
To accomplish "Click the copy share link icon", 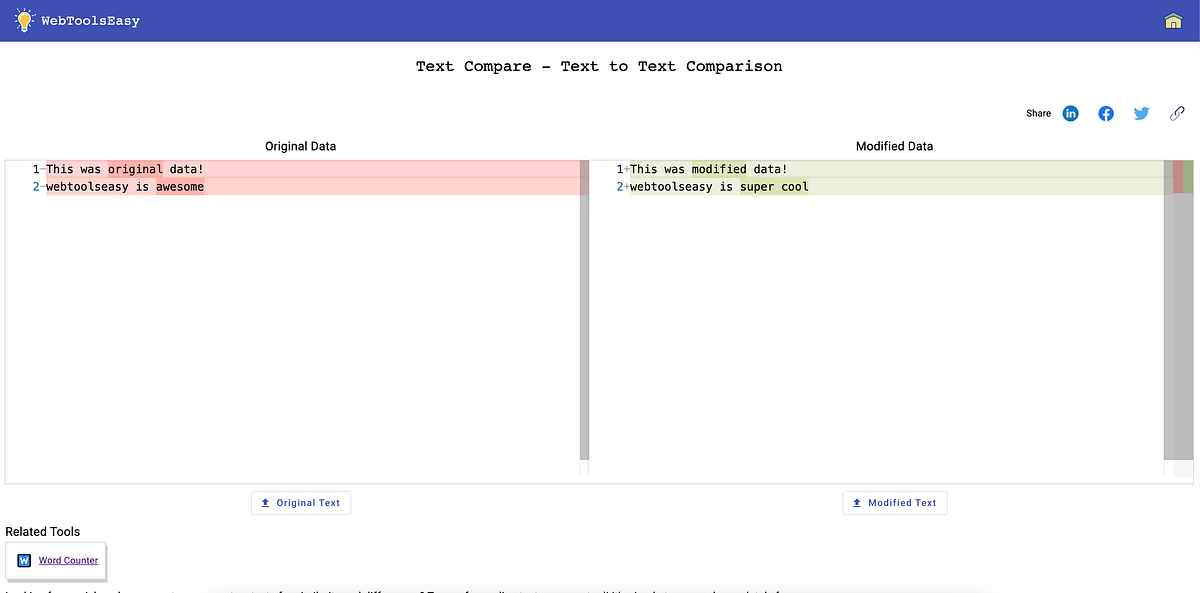I will click(x=1177, y=113).
